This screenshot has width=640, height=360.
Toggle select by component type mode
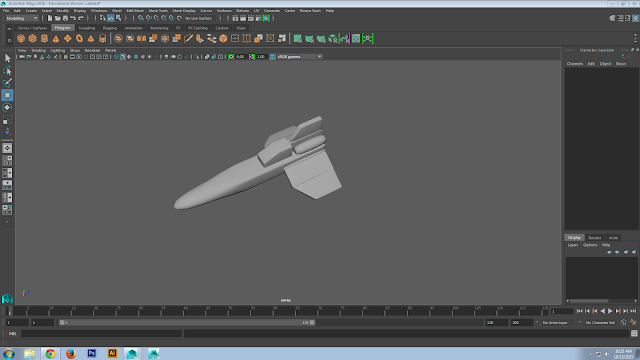[118, 18]
